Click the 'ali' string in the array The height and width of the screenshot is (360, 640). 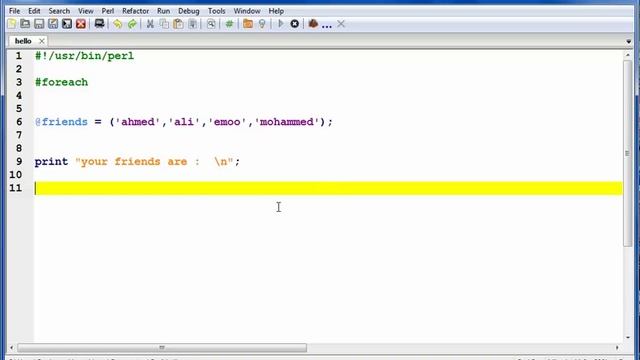tap(184, 122)
